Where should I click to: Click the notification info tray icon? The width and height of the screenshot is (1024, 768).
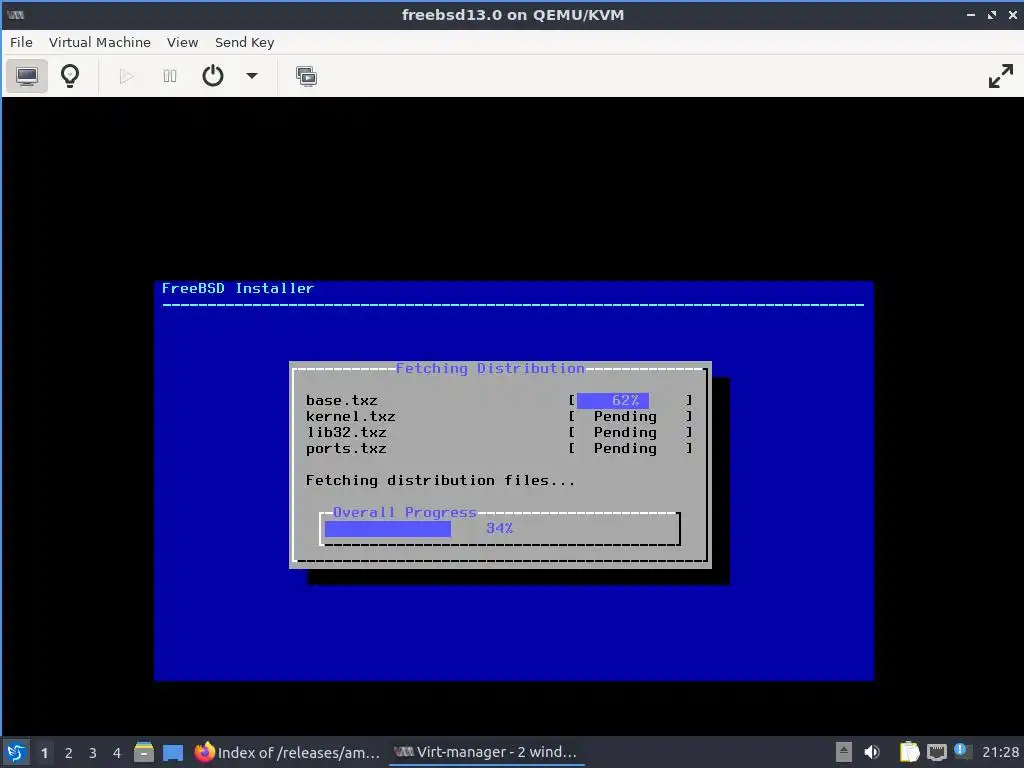click(961, 751)
